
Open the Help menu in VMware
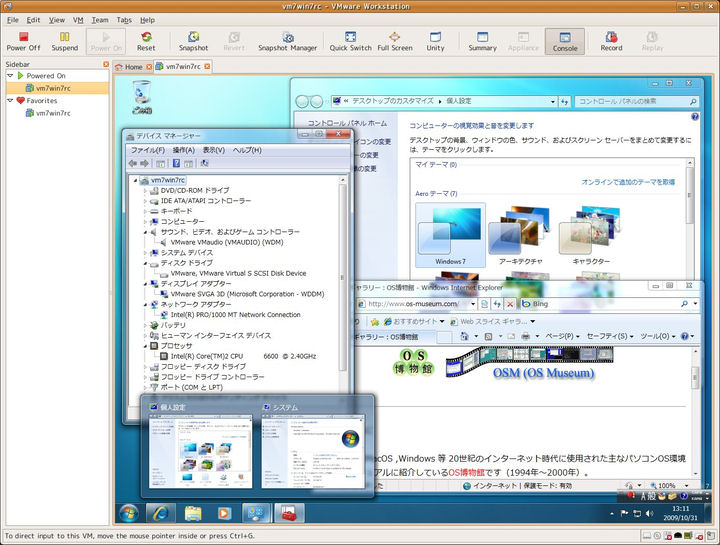point(147,20)
